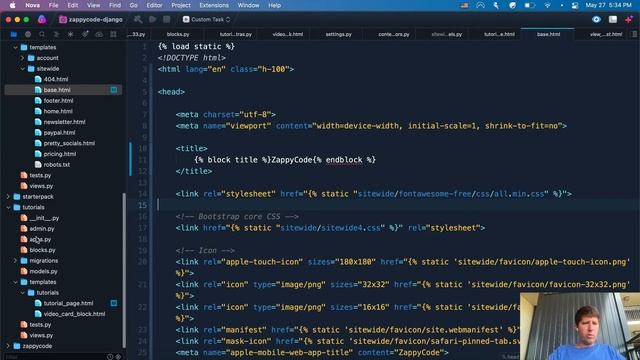Select models.py in the sidebar
The image size is (640, 360).
pyautogui.click(x=43, y=271)
